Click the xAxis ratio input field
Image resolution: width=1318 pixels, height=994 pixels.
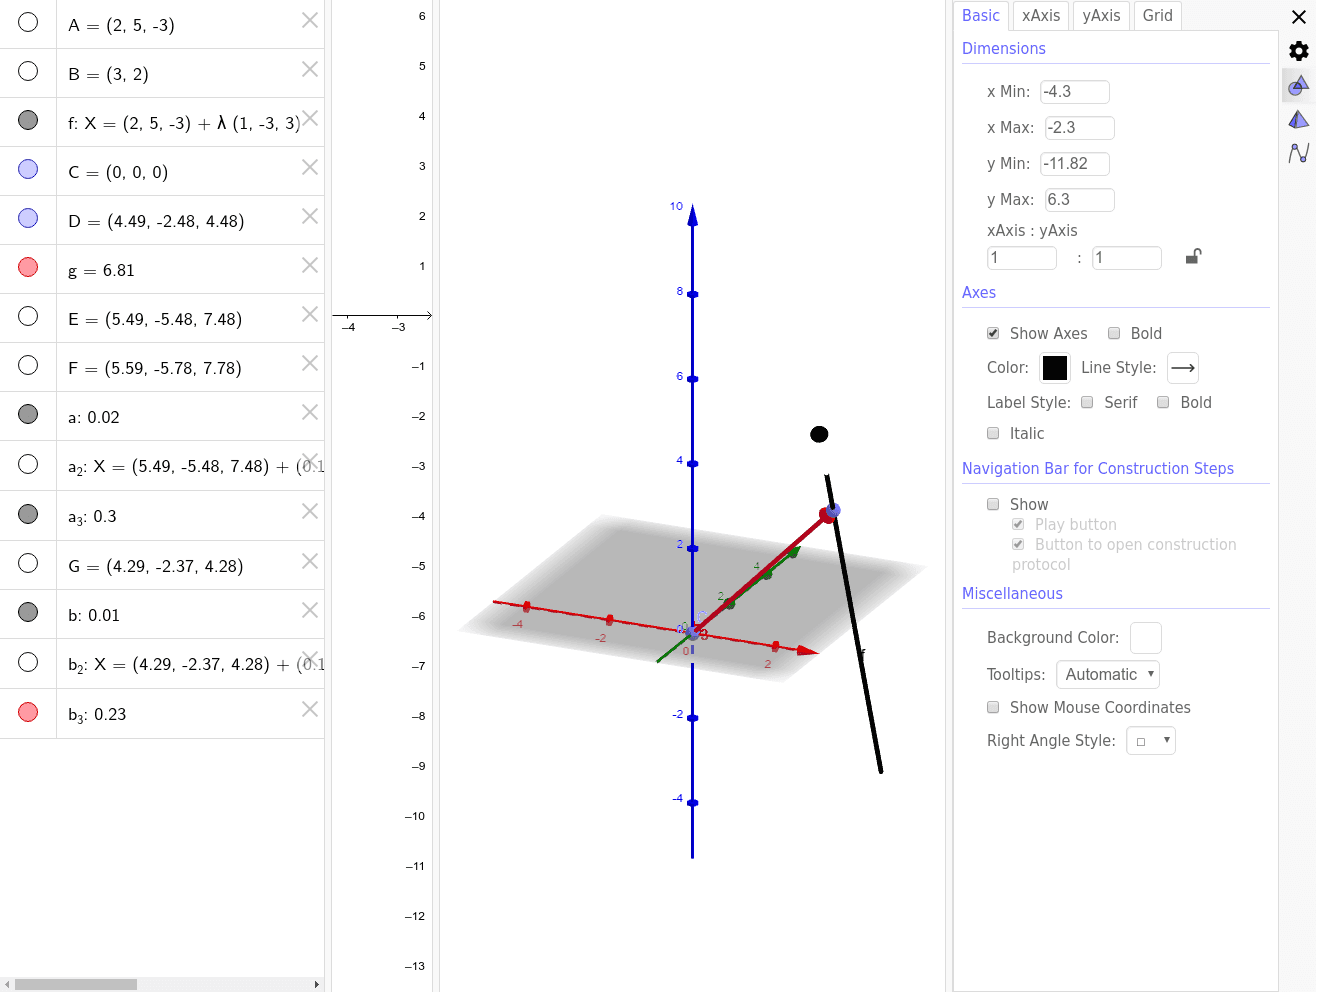tap(1022, 258)
